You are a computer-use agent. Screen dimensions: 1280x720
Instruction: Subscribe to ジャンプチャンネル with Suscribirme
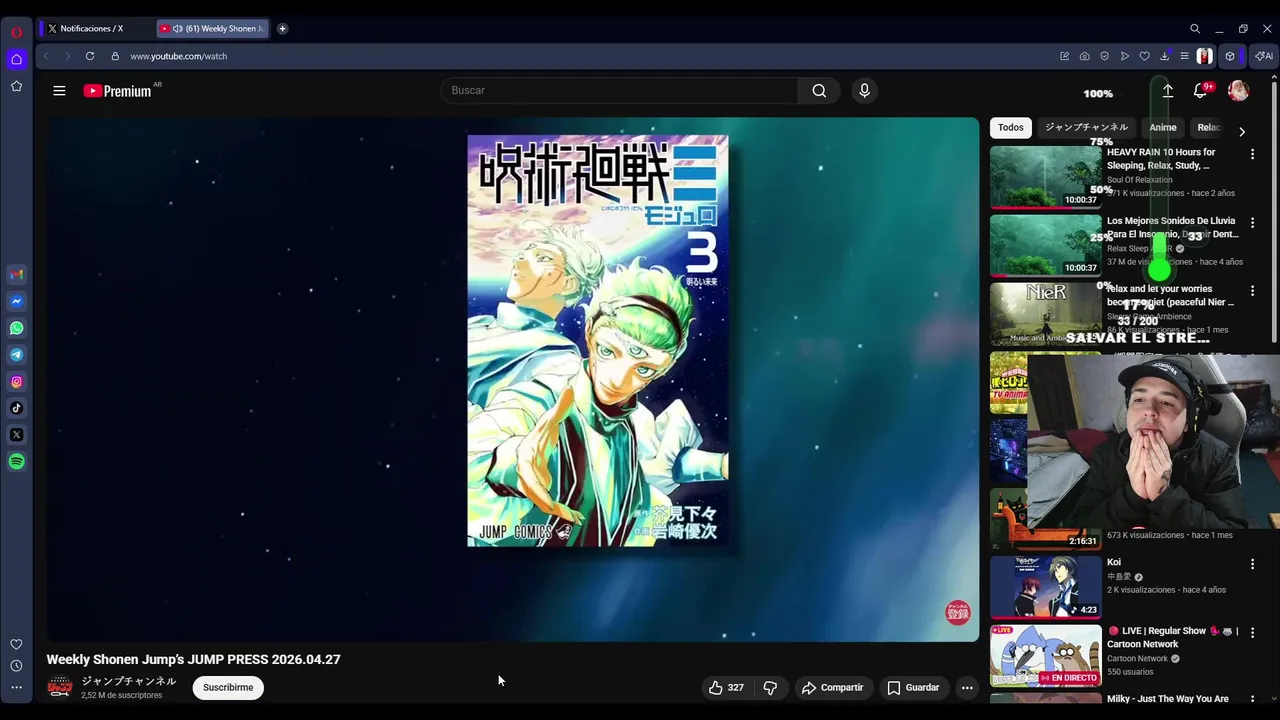tap(228, 688)
